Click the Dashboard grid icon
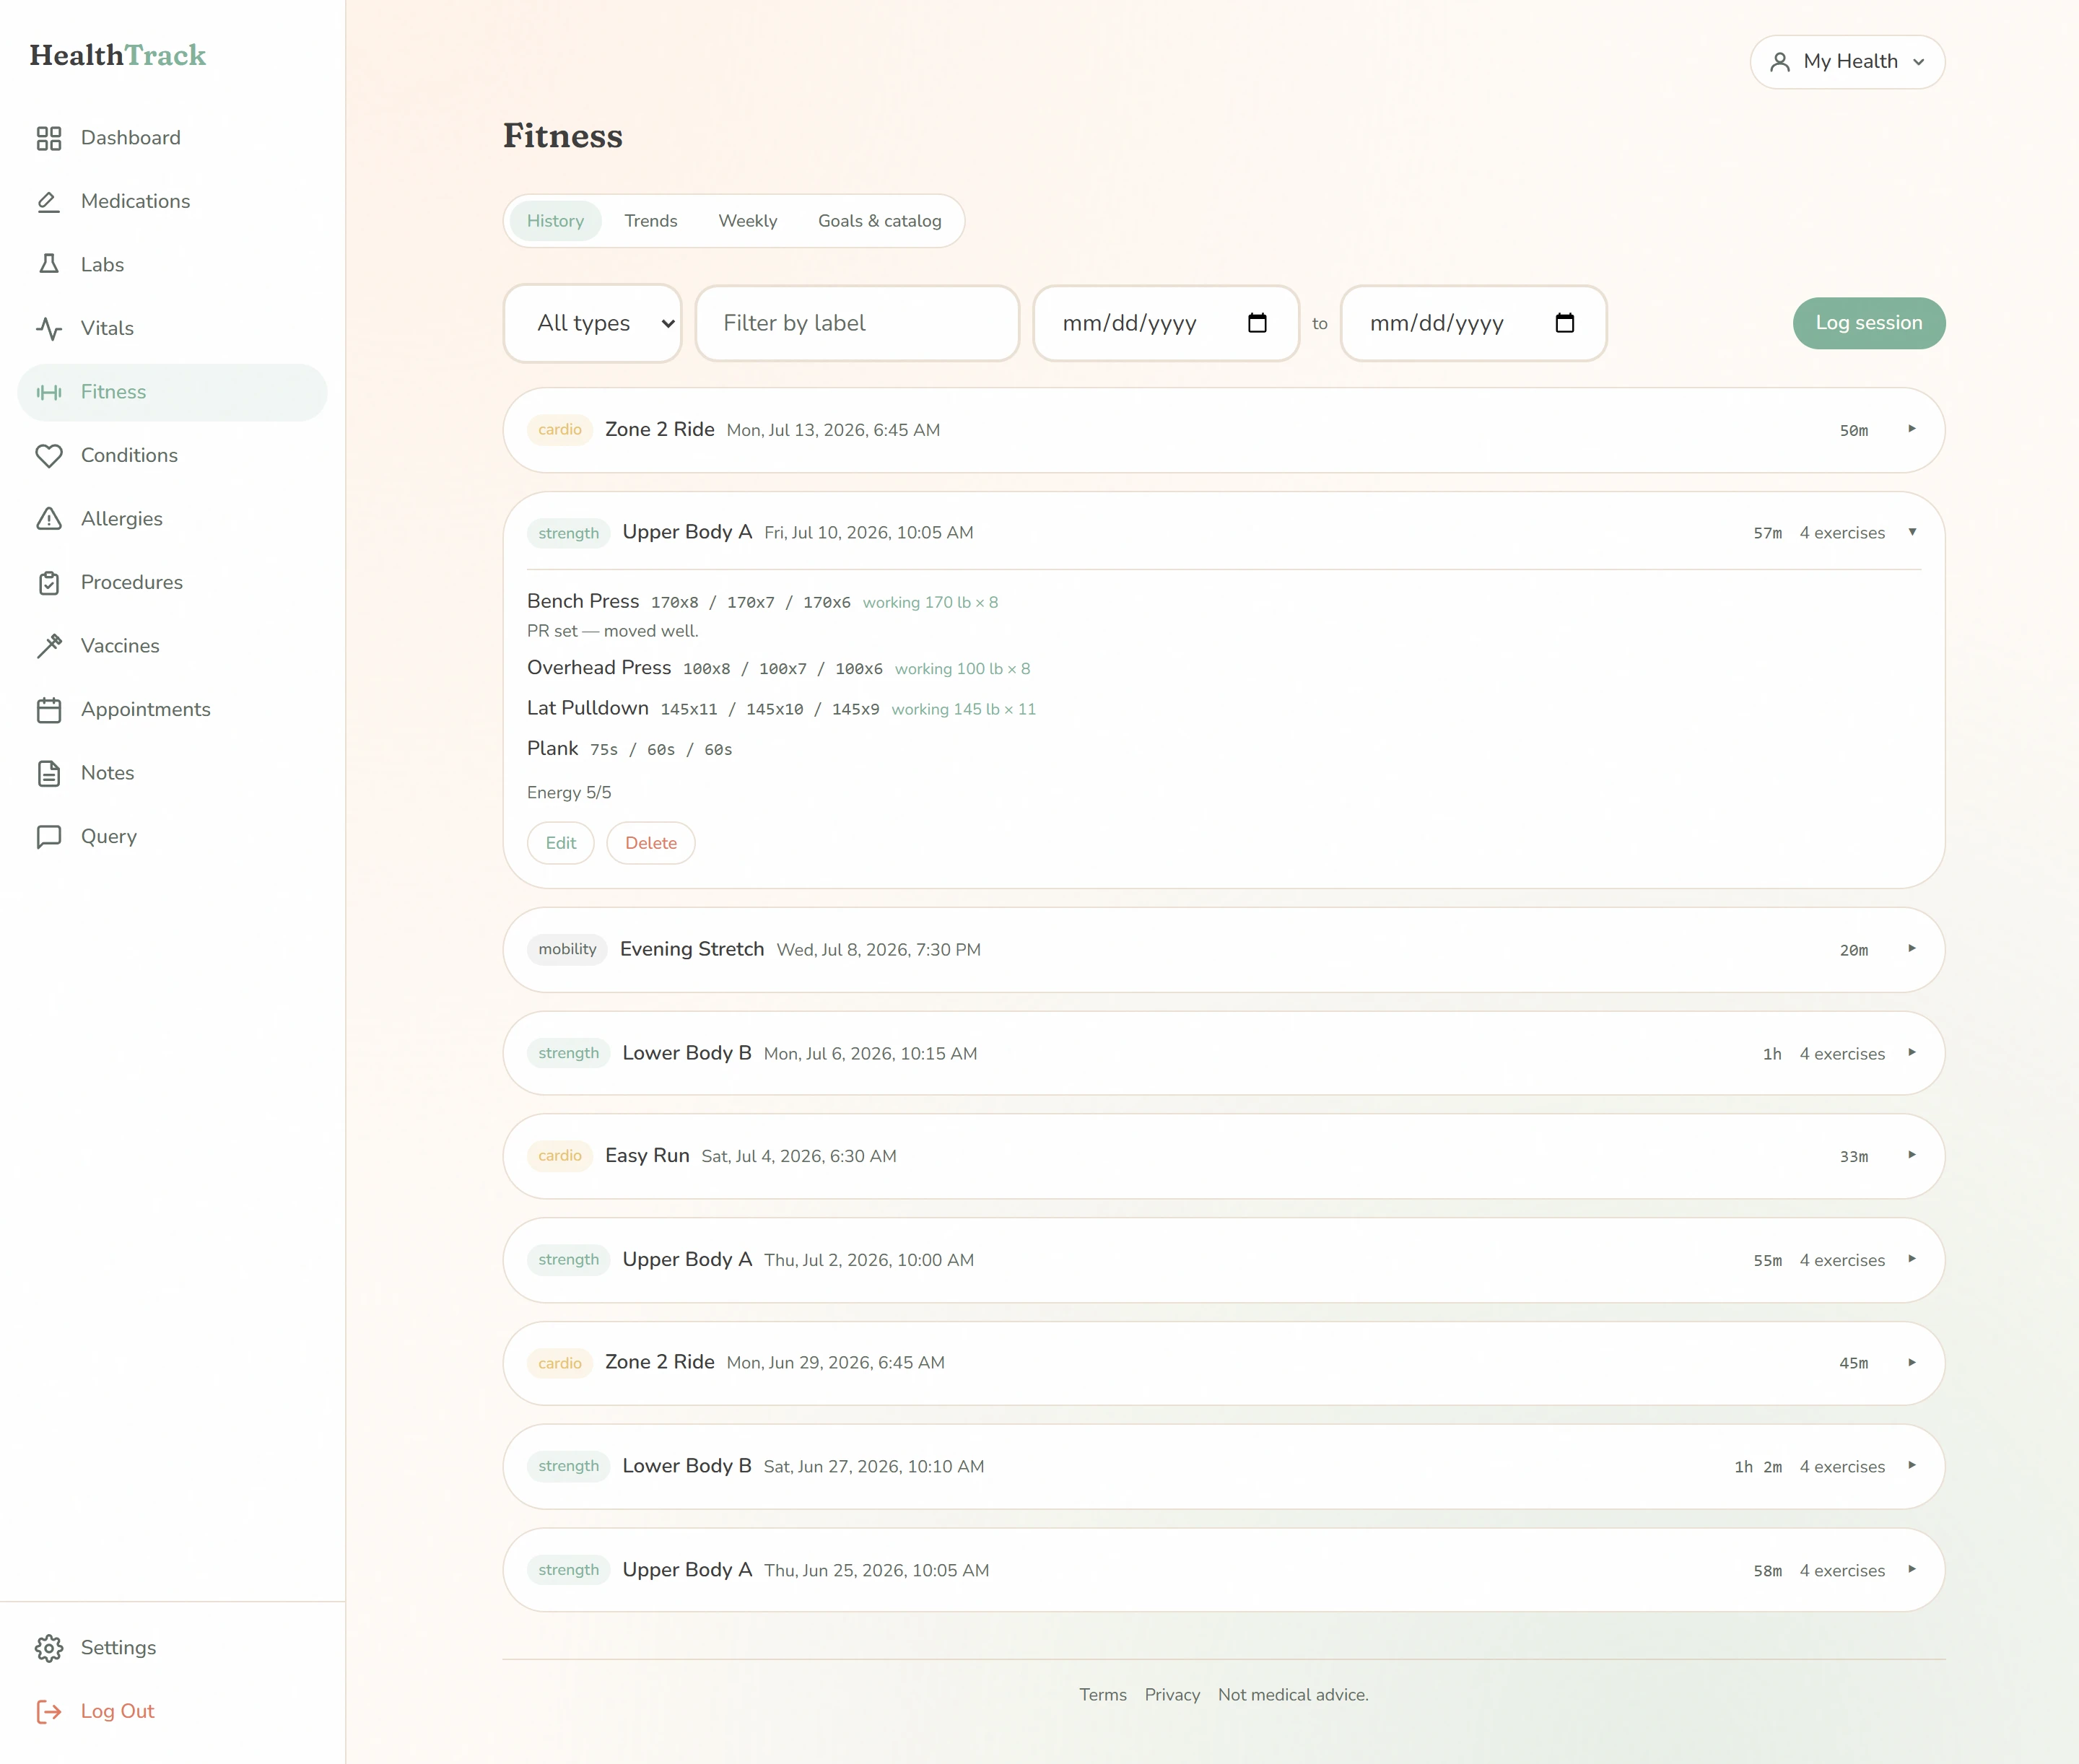 click(49, 138)
